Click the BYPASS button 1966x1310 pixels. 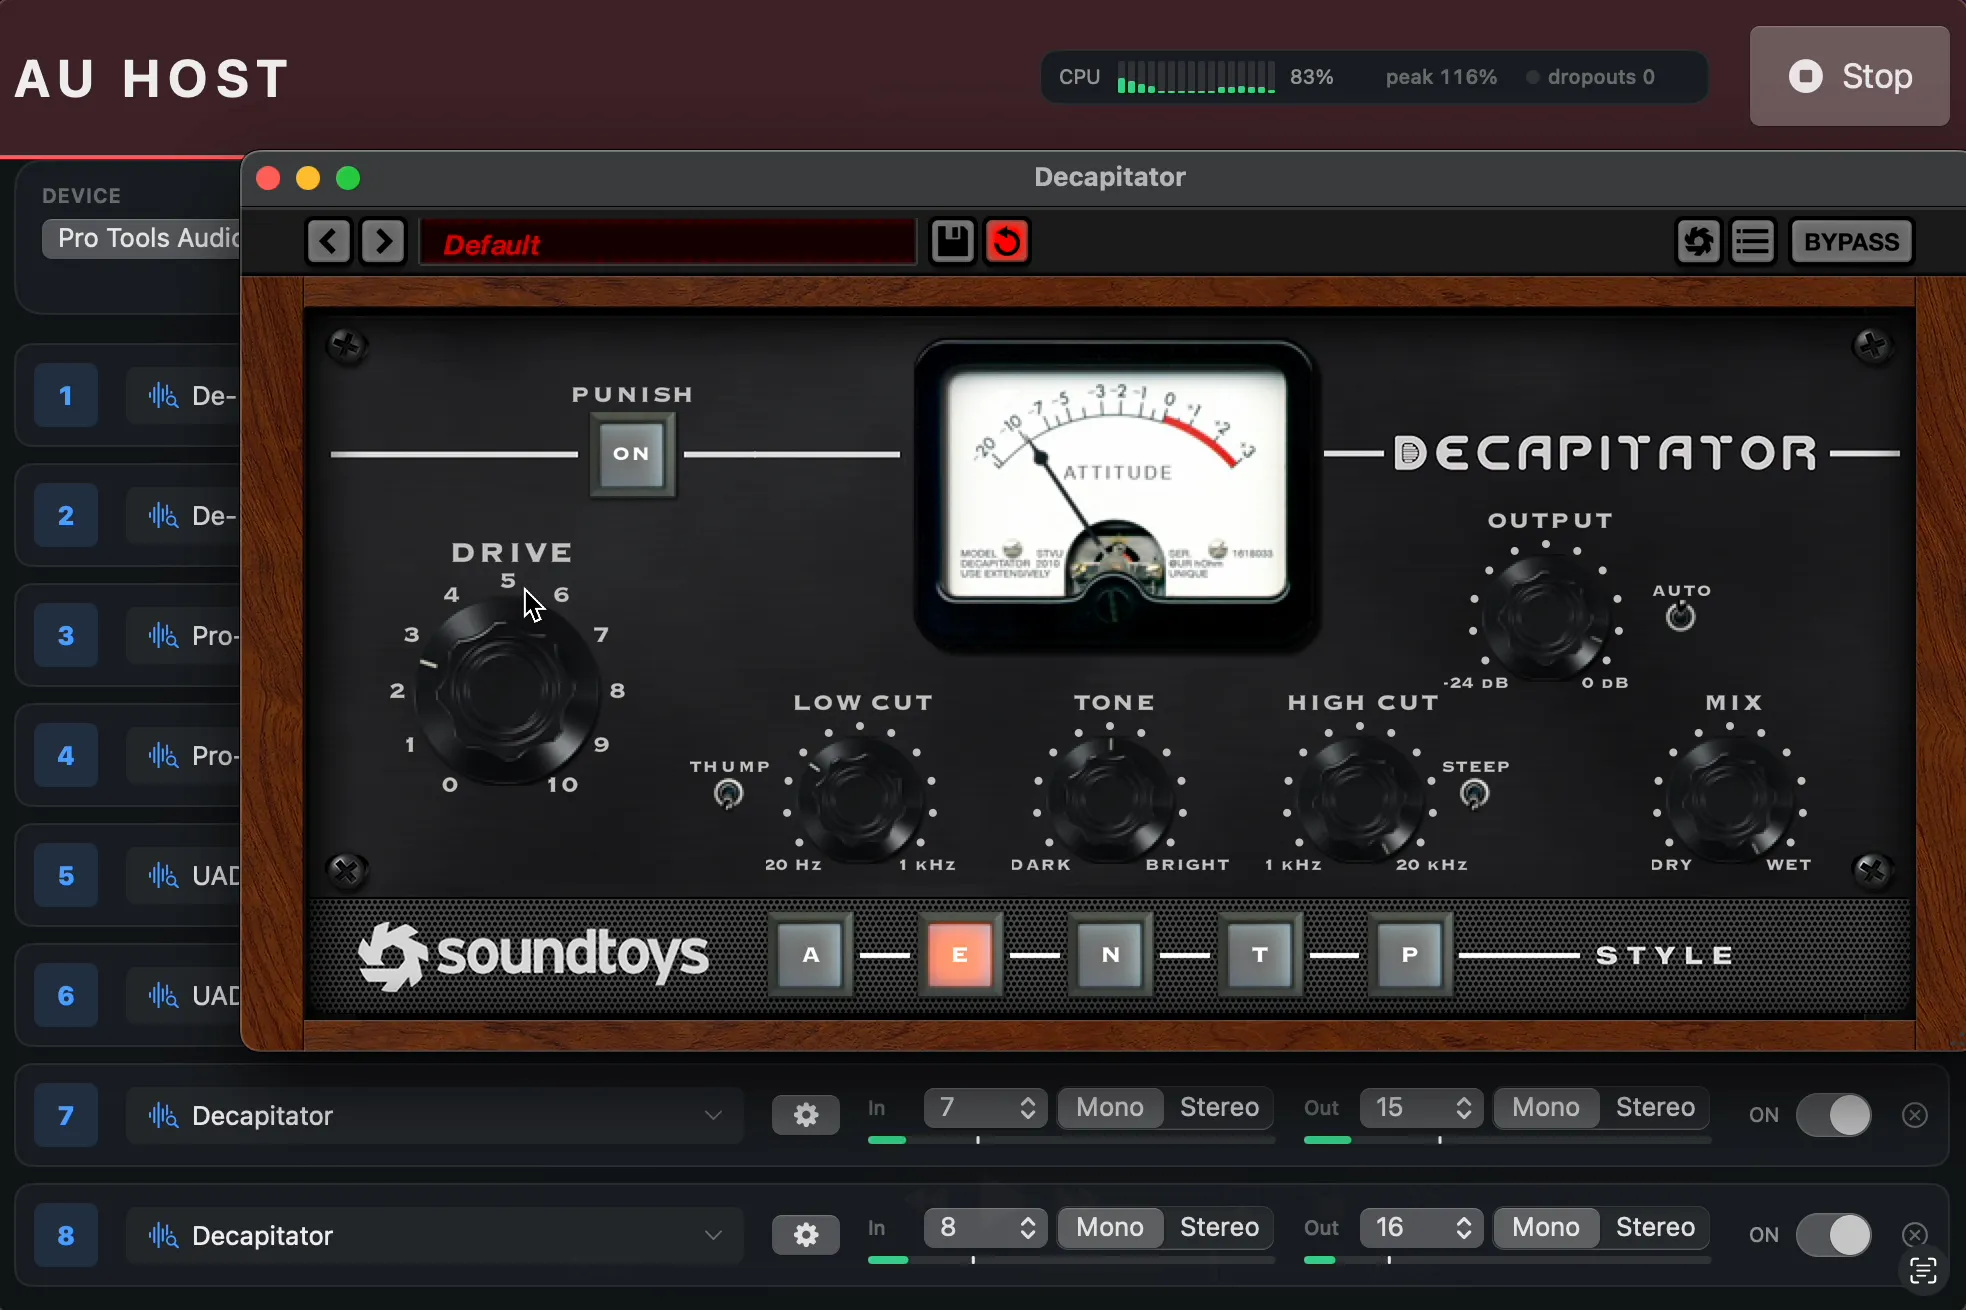1852,242
